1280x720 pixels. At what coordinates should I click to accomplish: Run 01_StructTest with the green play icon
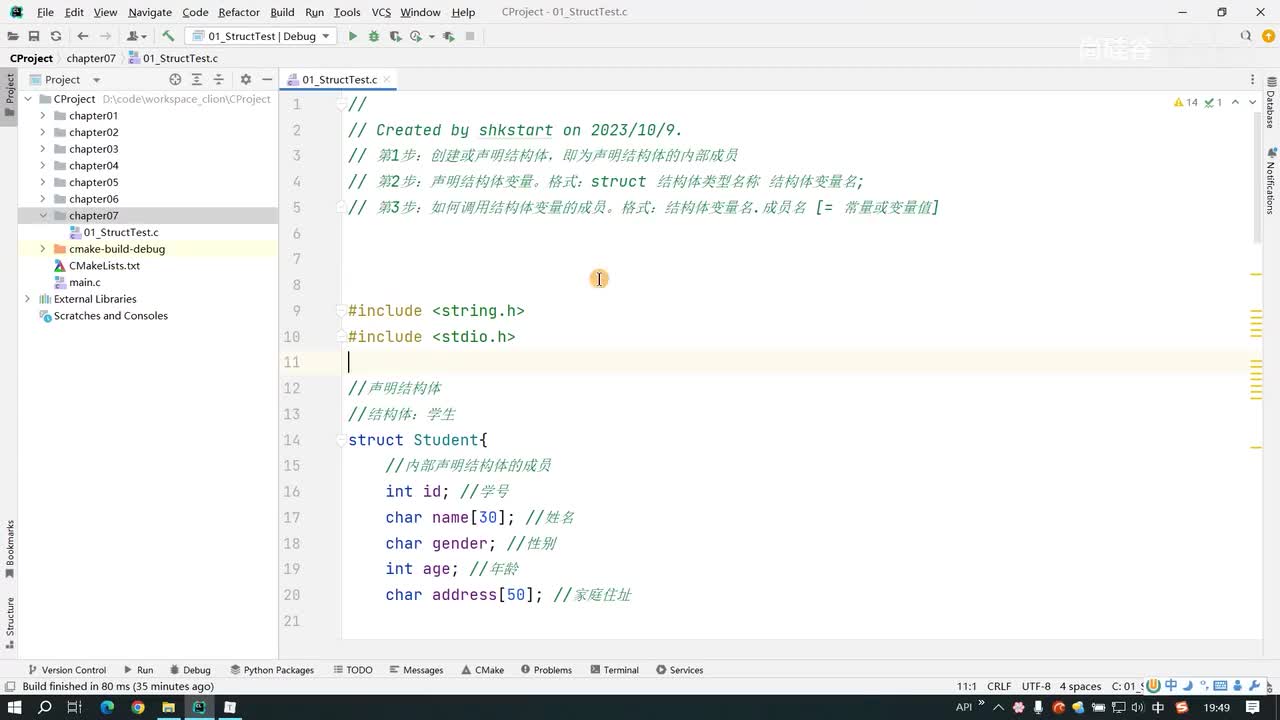(x=352, y=36)
